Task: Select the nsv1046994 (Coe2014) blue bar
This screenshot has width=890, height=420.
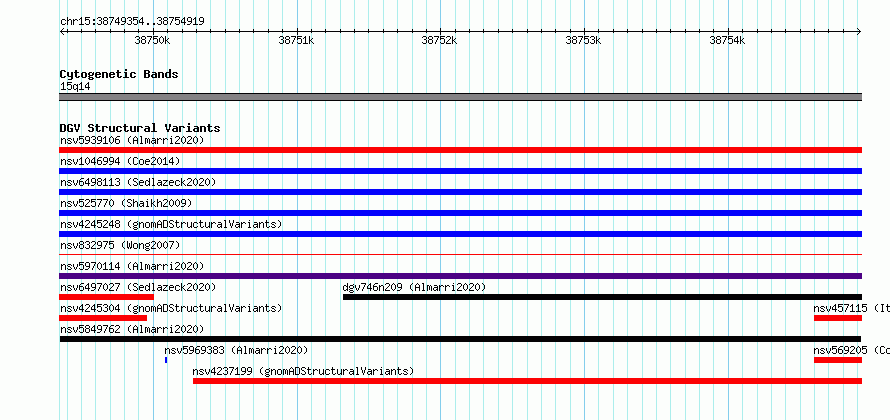Action: (x=460, y=171)
